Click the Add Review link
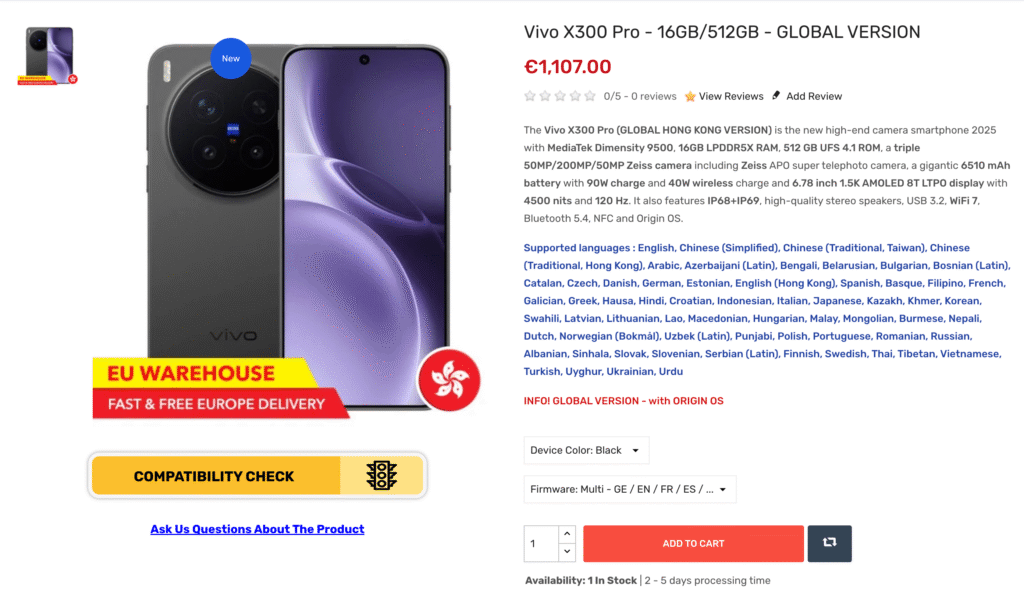 (x=814, y=96)
